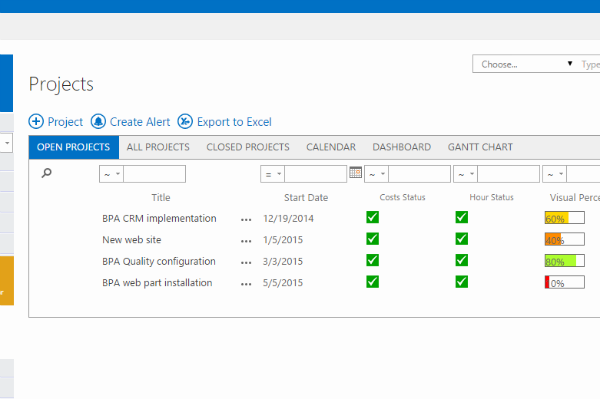Click the 0% progress bar

pos(565,282)
